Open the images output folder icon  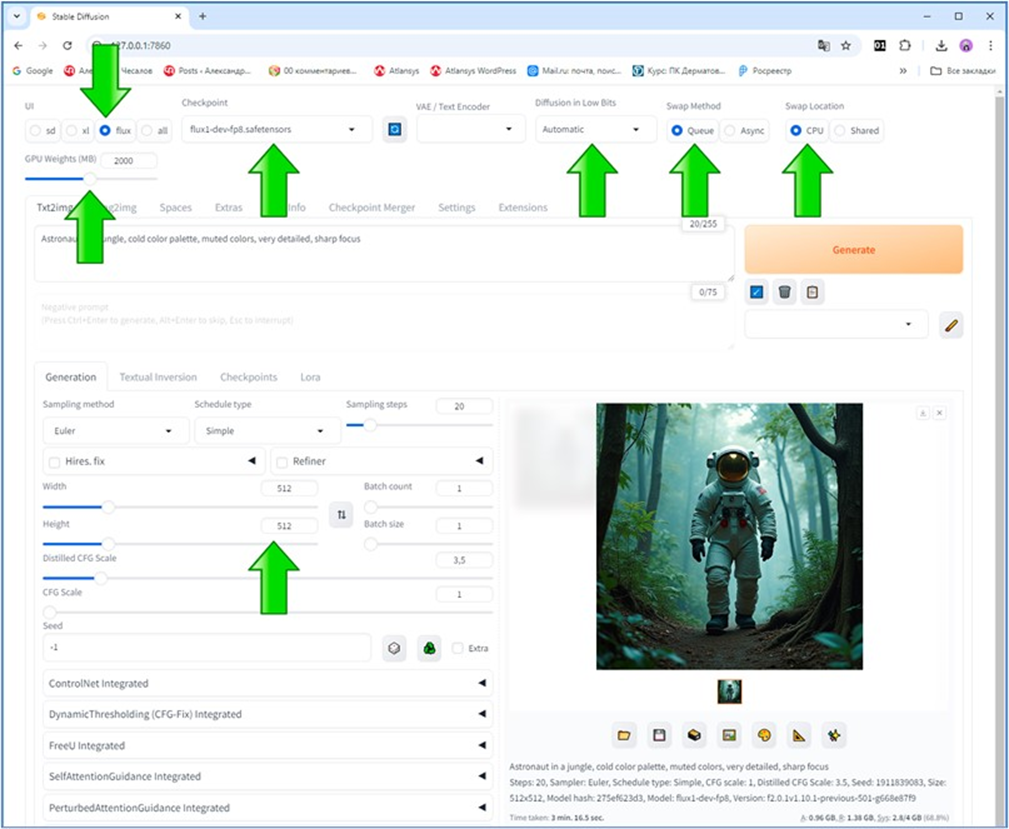click(x=624, y=735)
